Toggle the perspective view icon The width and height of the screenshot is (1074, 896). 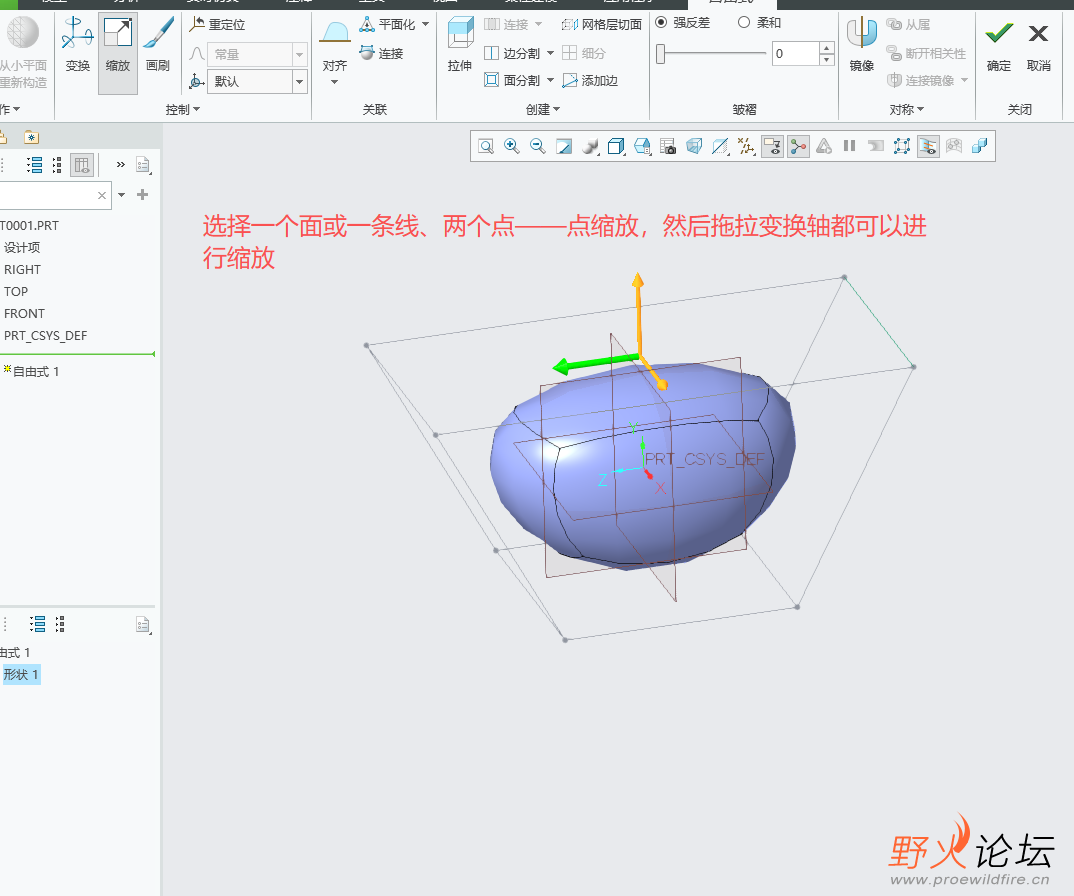pos(694,146)
